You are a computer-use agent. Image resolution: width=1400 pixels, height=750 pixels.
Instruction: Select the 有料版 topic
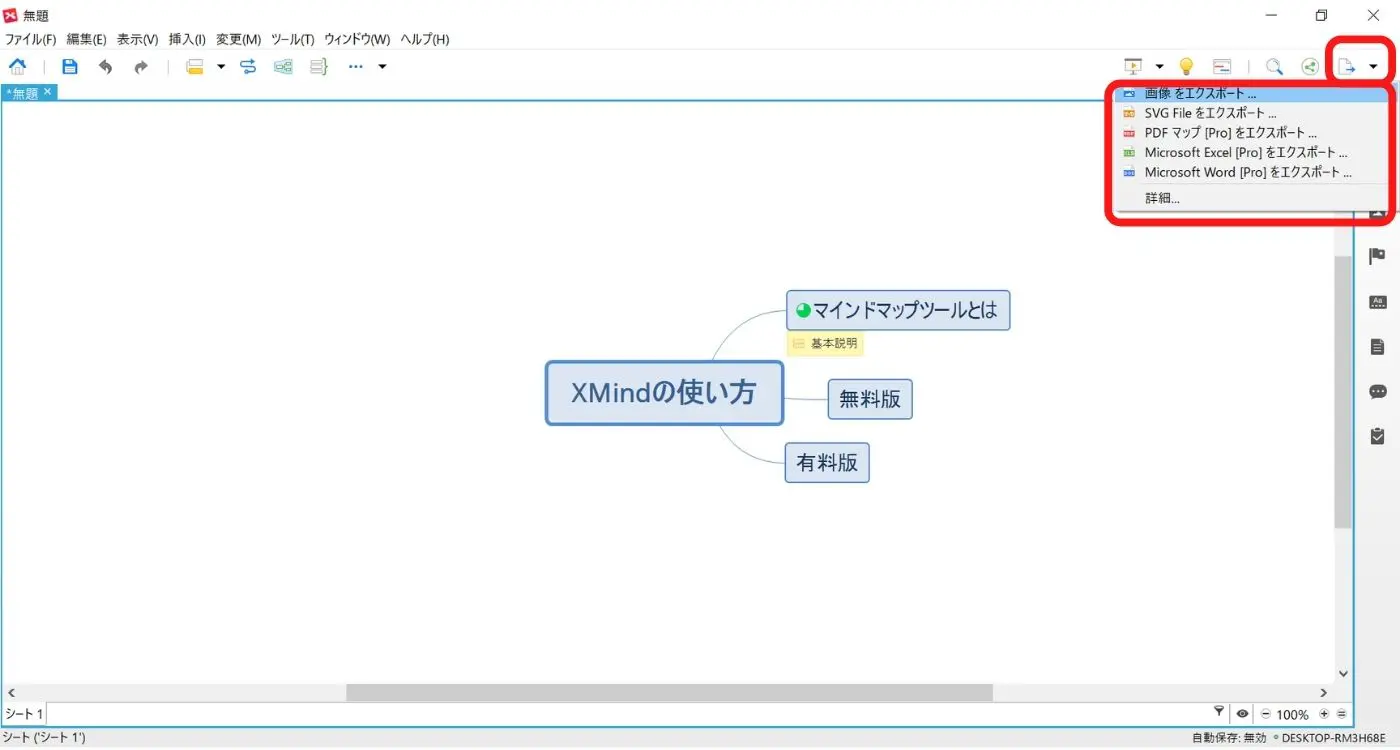click(827, 462)
